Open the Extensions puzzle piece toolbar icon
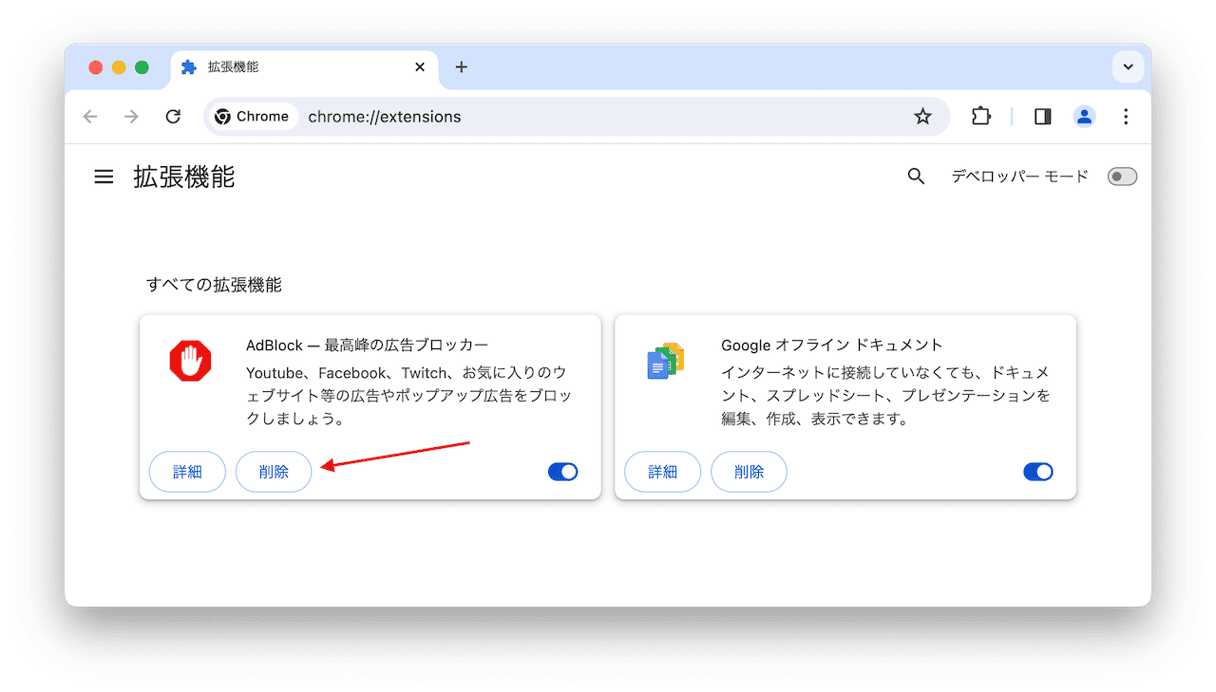The height and width of the screenshot is (692, 1216). (980, 117)
